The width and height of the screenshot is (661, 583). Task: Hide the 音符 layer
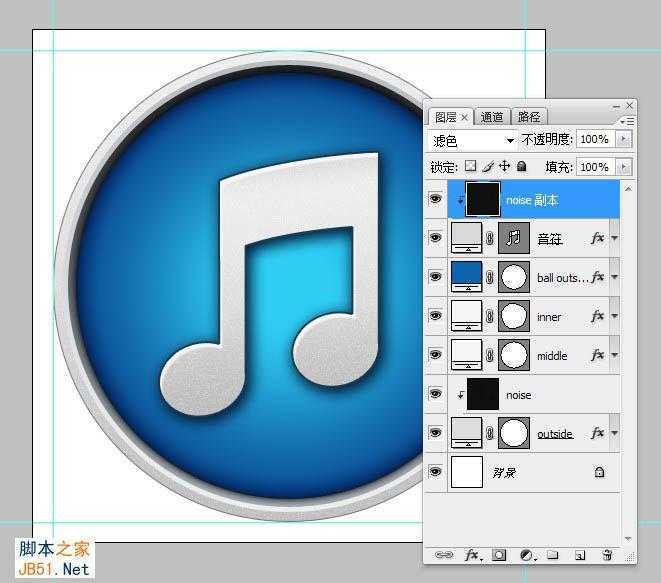pos(435,238)
